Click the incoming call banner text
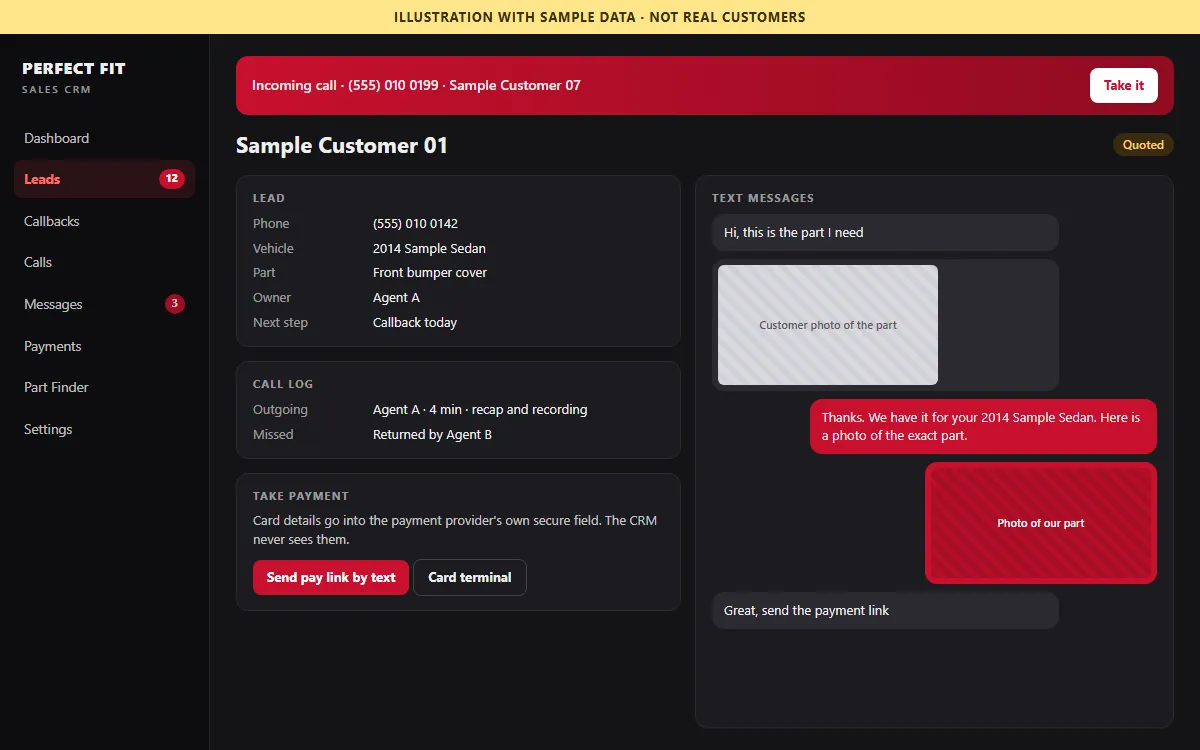This screenshot has height=750, width=1200. (x=416, y=85)
